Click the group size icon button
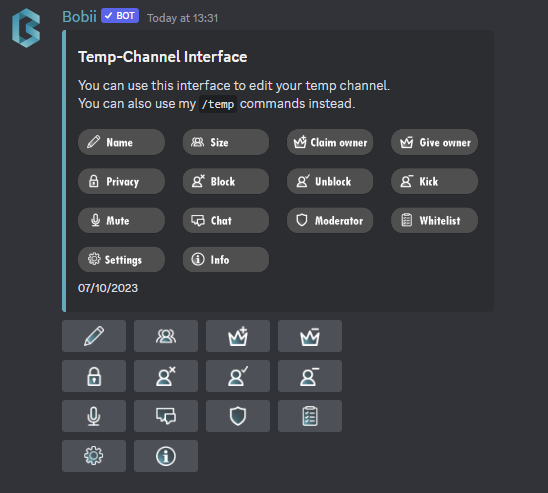This screenshot has height=493, width=548. [x=166, y=336]
